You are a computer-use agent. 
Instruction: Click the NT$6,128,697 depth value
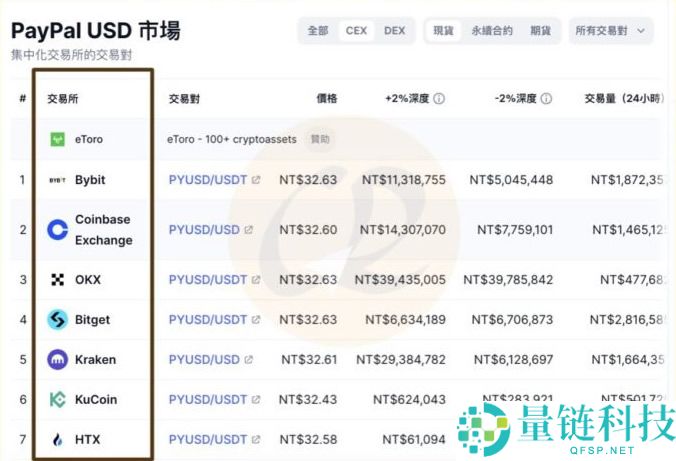[x=513, y=360]
